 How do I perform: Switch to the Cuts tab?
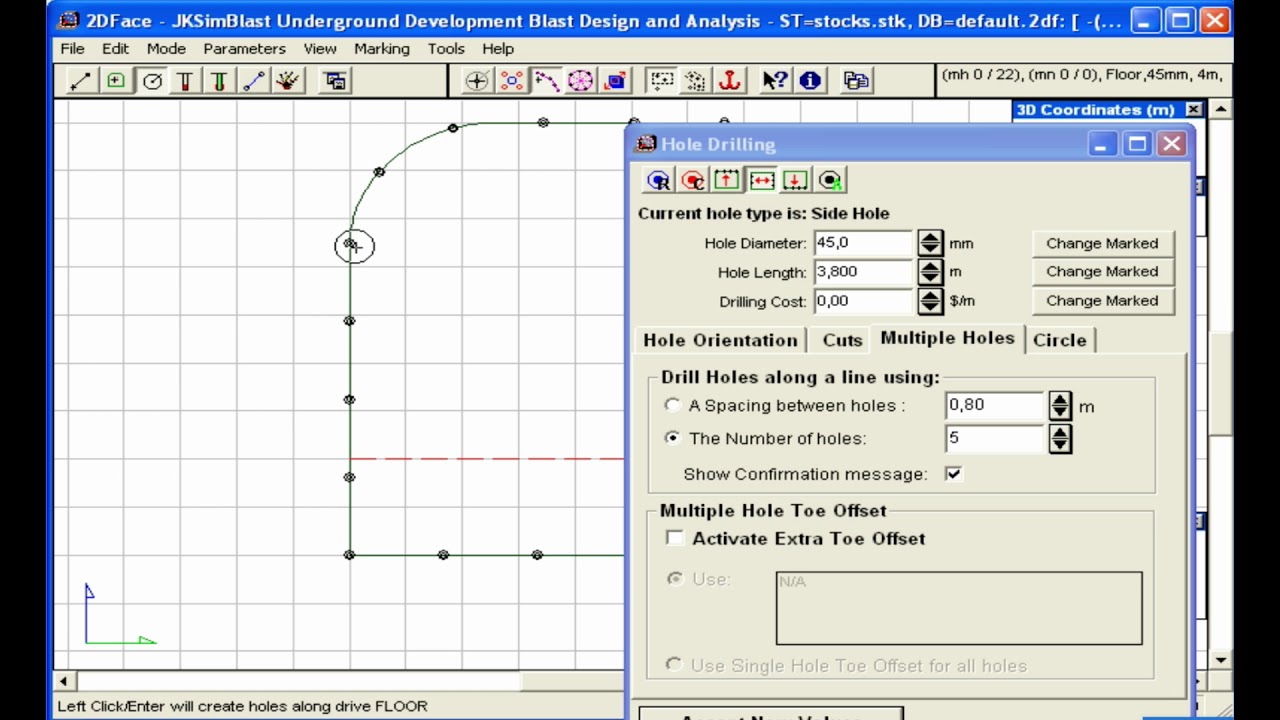(x=842, y=340)
